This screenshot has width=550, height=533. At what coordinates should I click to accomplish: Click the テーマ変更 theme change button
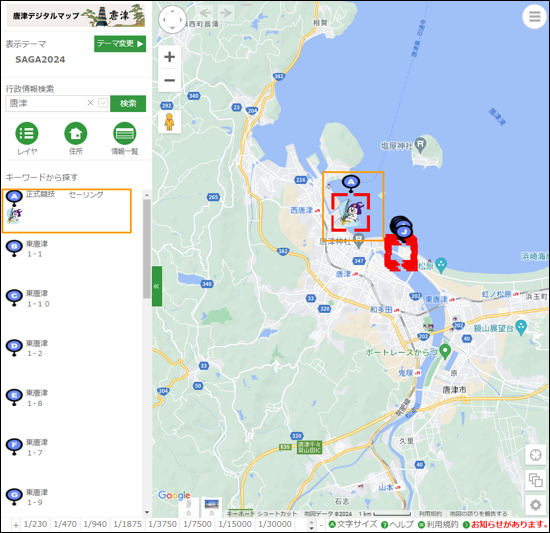[120, 44]
